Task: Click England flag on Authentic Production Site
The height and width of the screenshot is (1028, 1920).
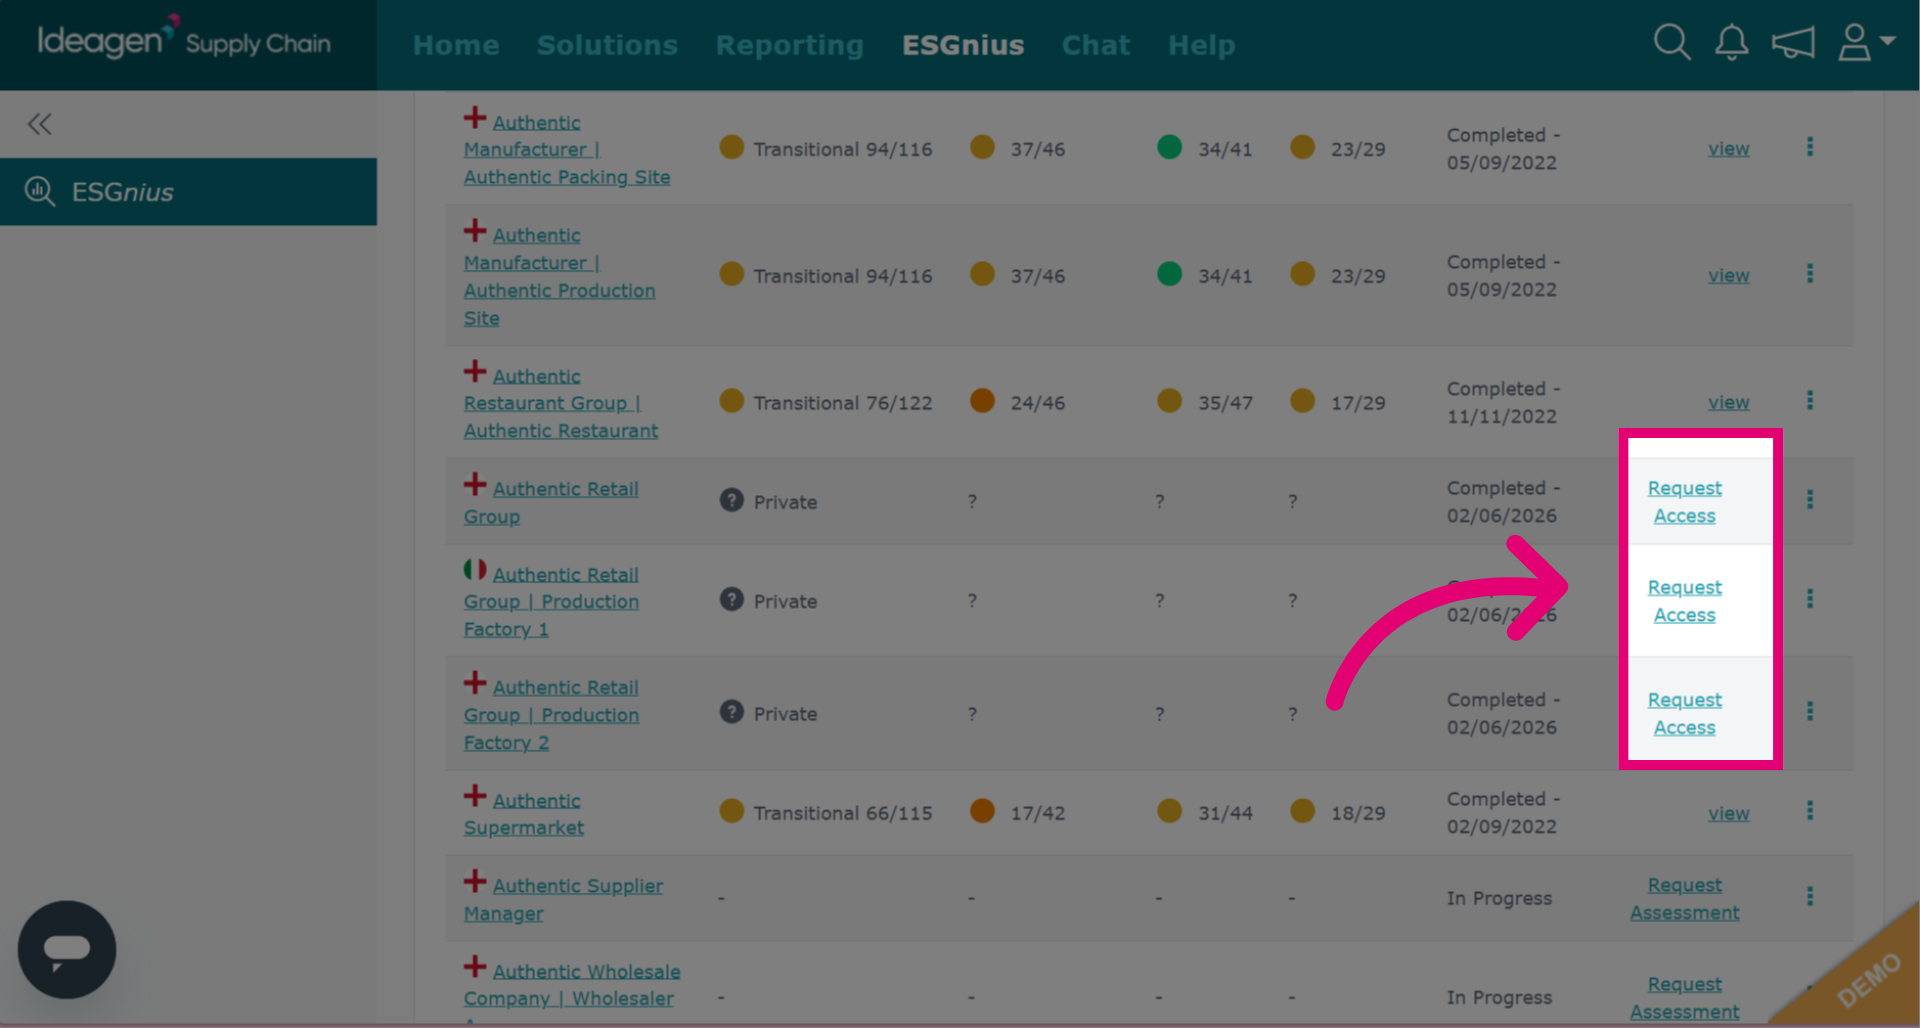Action: click(475, 231)
